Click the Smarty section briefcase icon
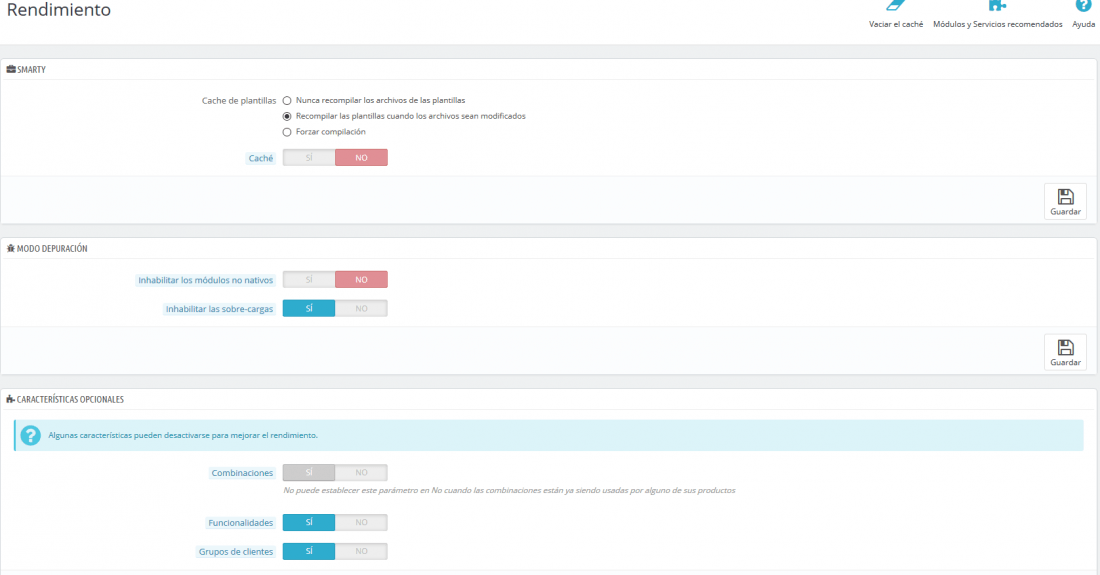This screenshot has height=575, width=1100. pos(11,69)
